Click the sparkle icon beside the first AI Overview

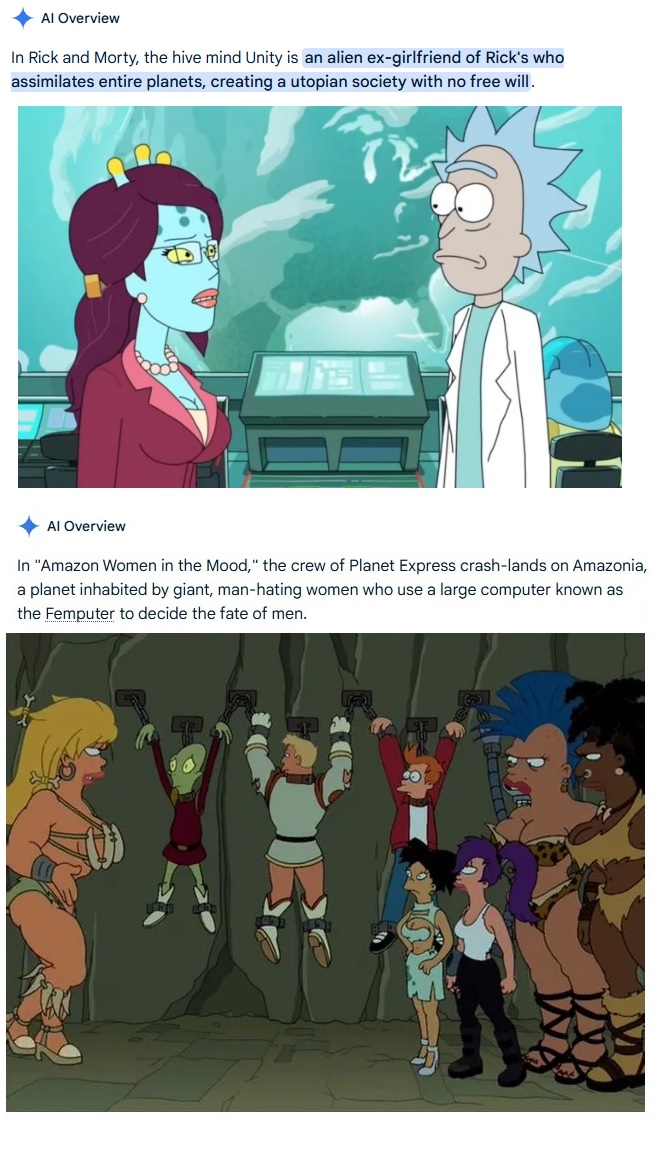click(24, 18)
